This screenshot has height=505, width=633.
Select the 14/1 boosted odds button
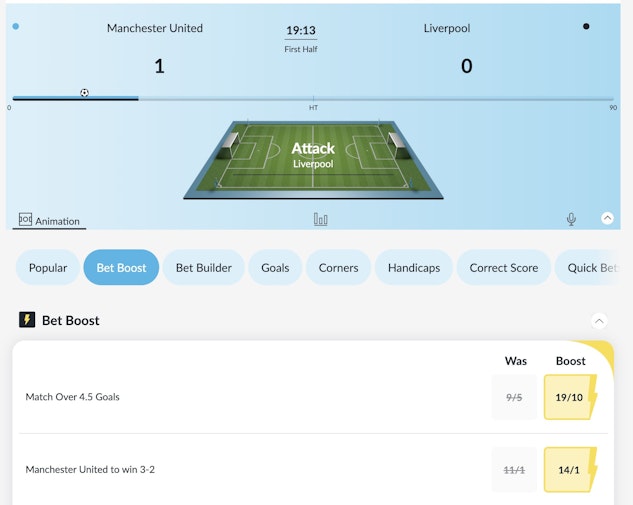570,469
